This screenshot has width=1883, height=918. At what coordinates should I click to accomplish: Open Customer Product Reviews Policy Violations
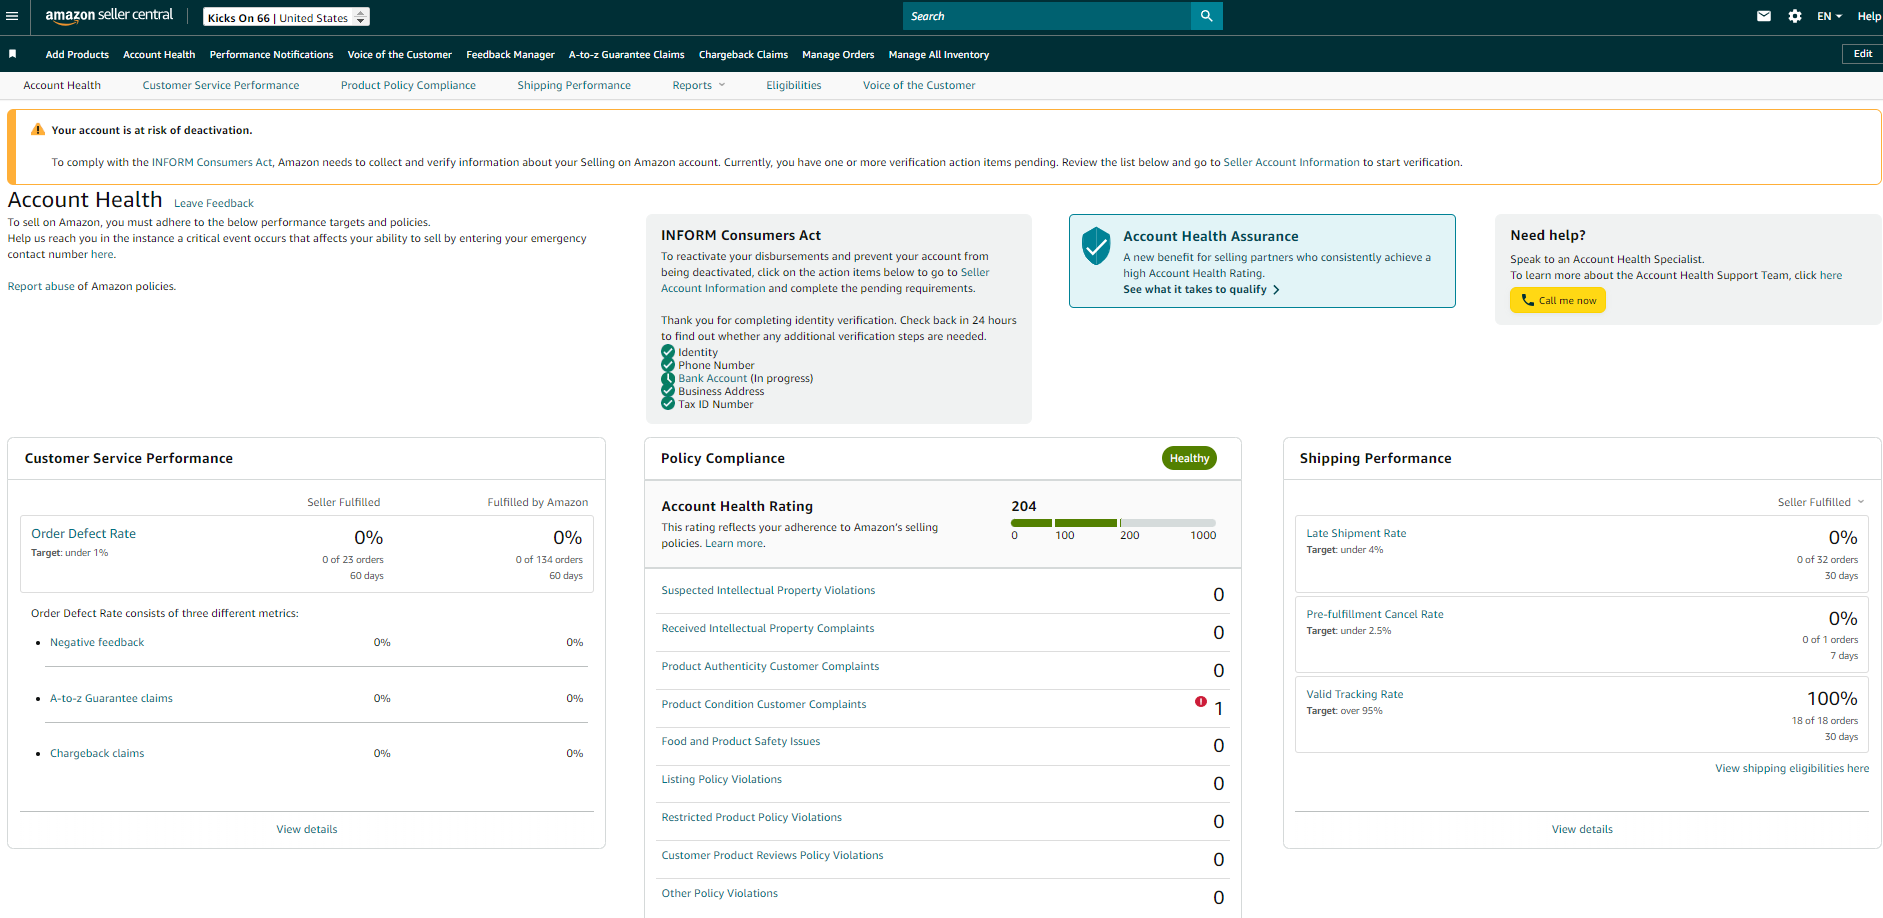tap(772, 856)
